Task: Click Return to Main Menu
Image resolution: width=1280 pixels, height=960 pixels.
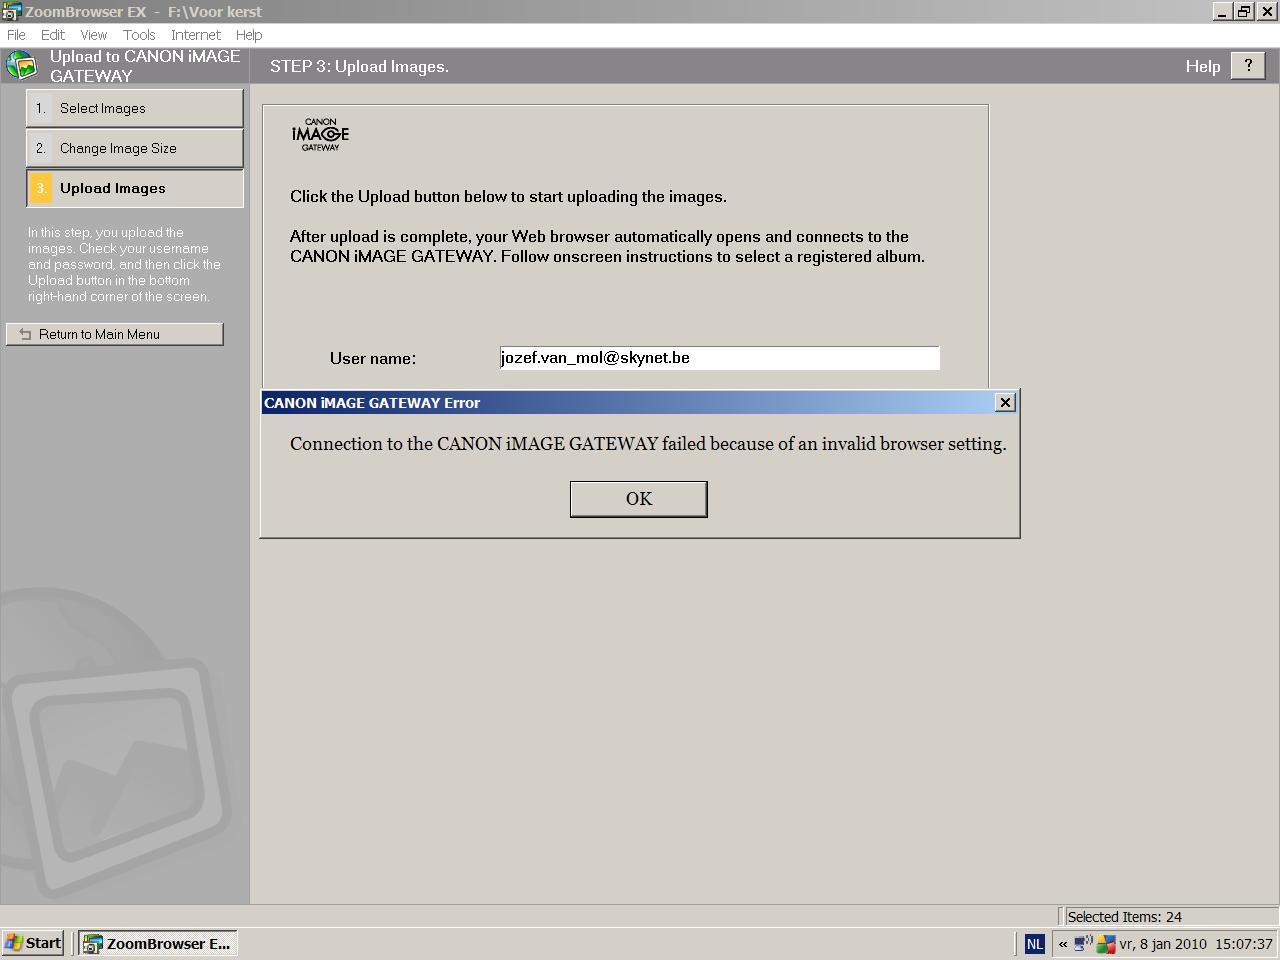Action: tap(115, 334)
